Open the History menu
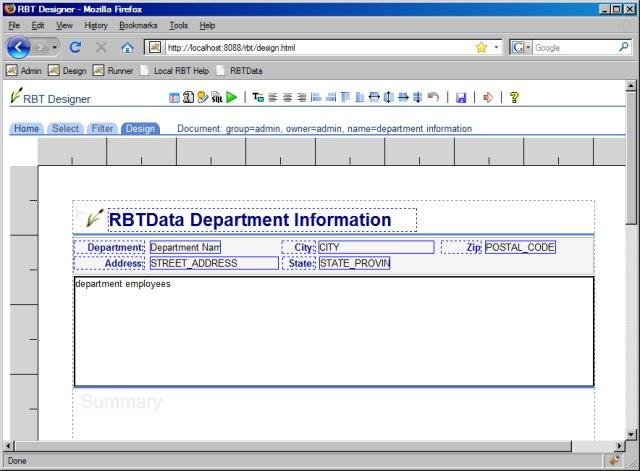Image resolution: width=640 pixels, height=471 pixels. point(96,26)
